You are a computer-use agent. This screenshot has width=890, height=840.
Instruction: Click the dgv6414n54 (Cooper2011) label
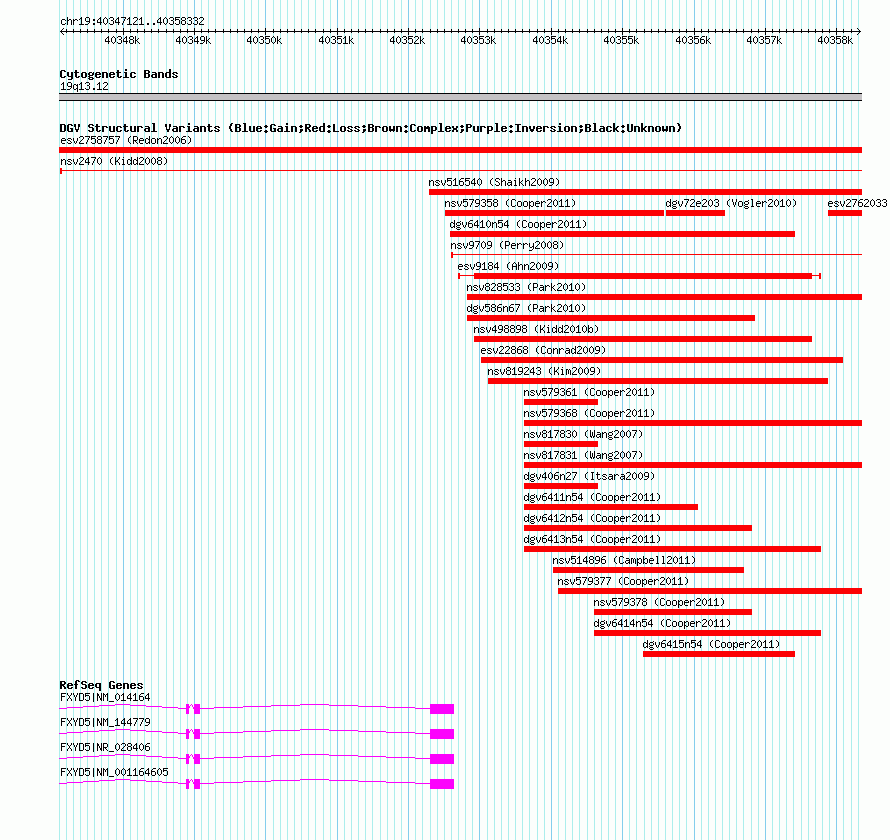tap(662, 623)
